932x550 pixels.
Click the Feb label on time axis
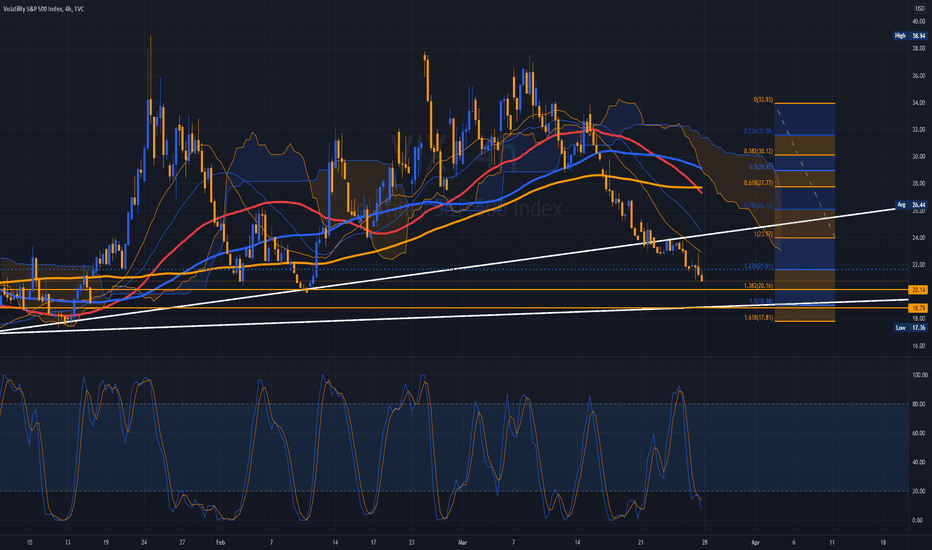[x=221, y=542]
